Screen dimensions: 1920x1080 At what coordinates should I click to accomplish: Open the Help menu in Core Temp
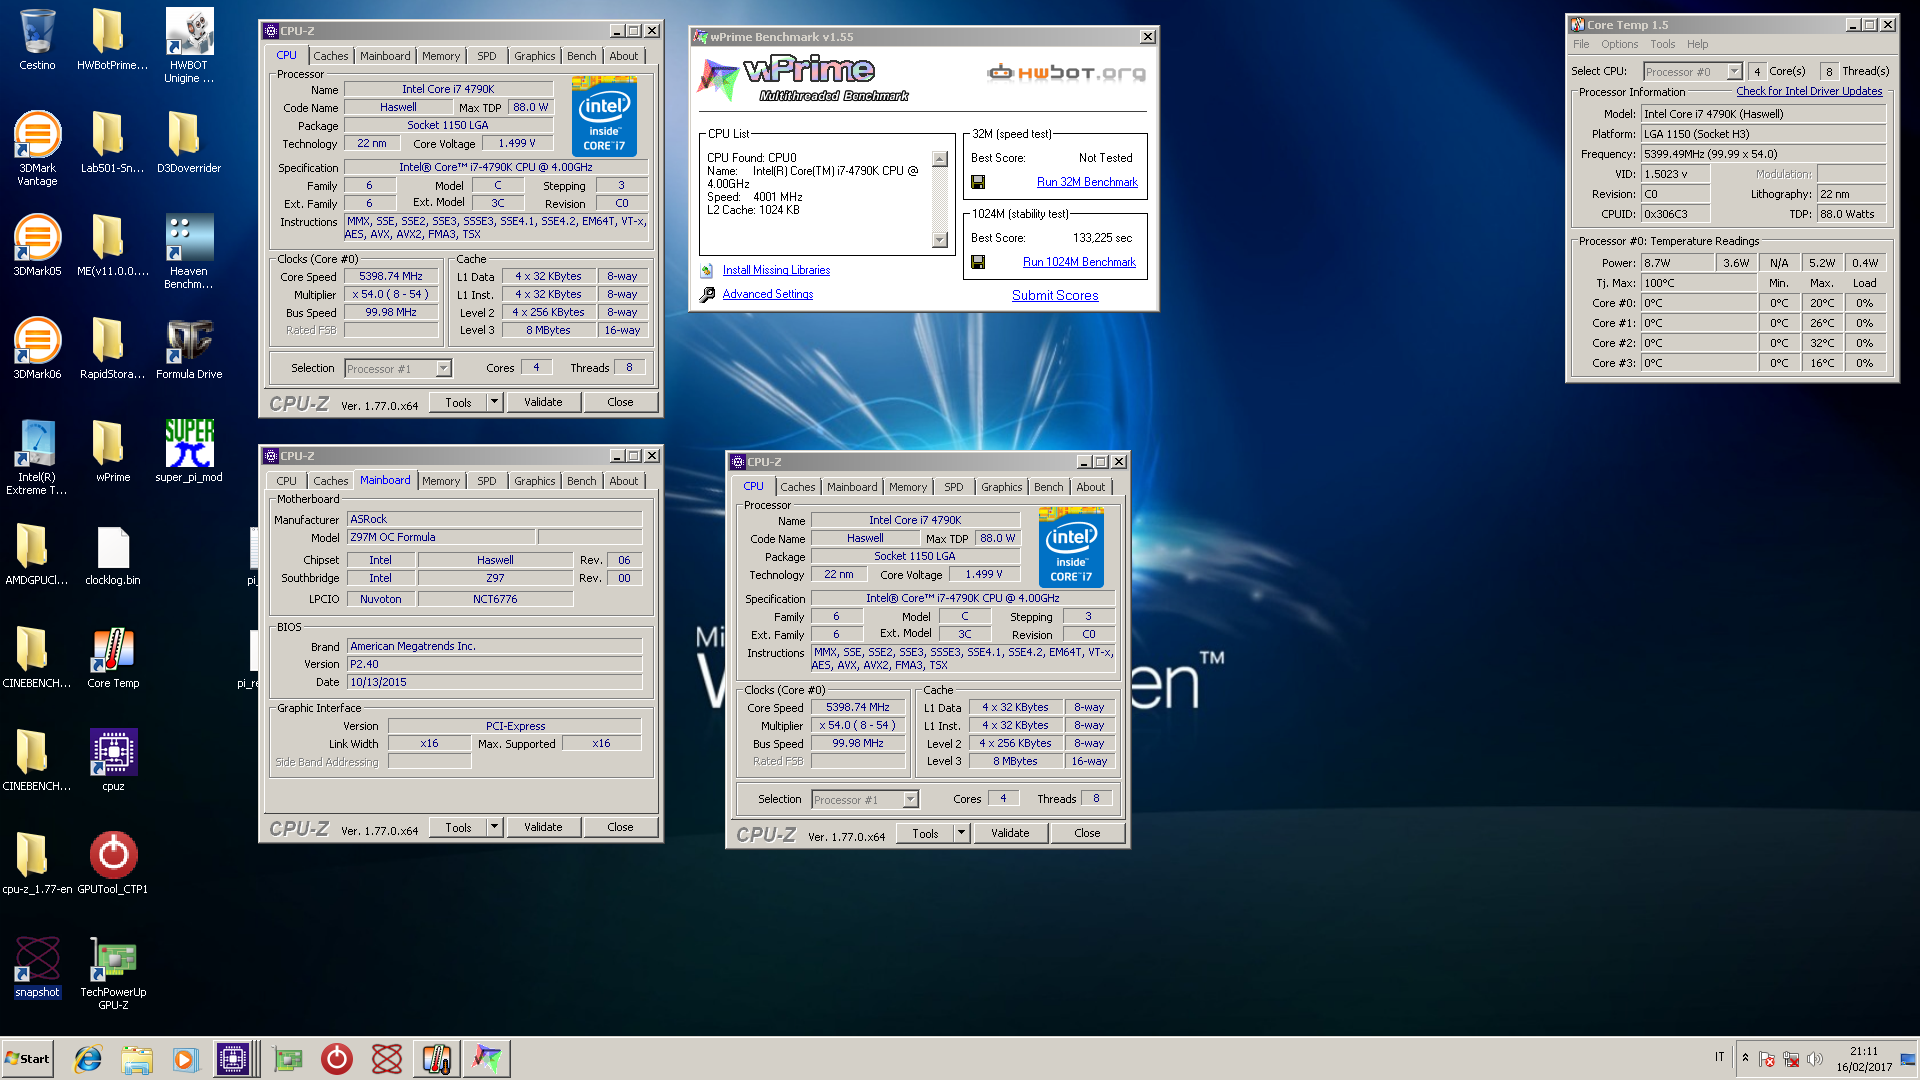point(1697,44)
